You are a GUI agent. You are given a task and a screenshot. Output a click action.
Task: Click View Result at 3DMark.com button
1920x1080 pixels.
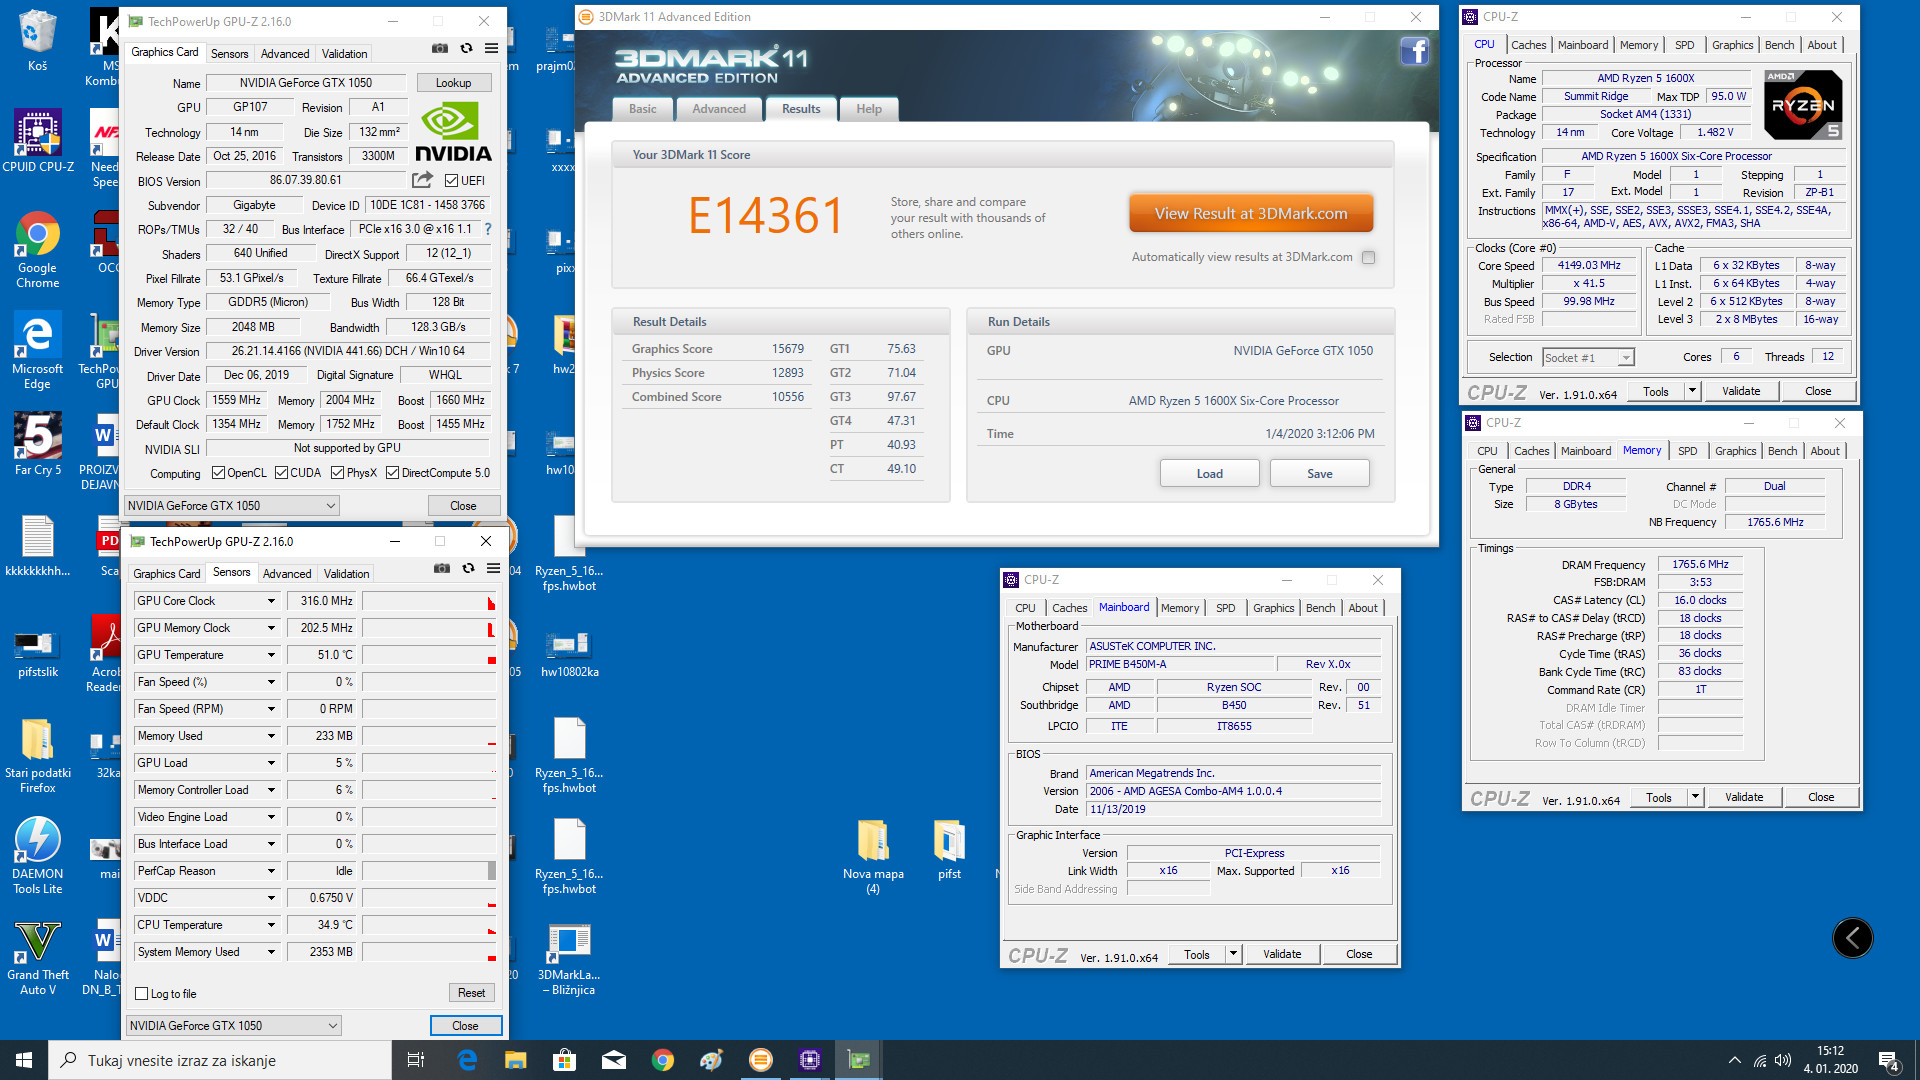pos(1251,213)
